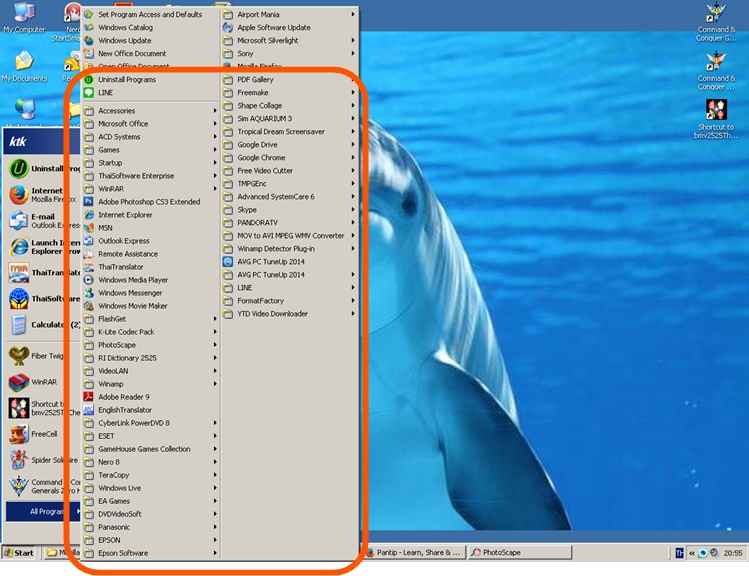The height and width of the screenshot is (576, 749).
Task: Expand the K-Lite Codec Pack folder
Action: [150, 332]
